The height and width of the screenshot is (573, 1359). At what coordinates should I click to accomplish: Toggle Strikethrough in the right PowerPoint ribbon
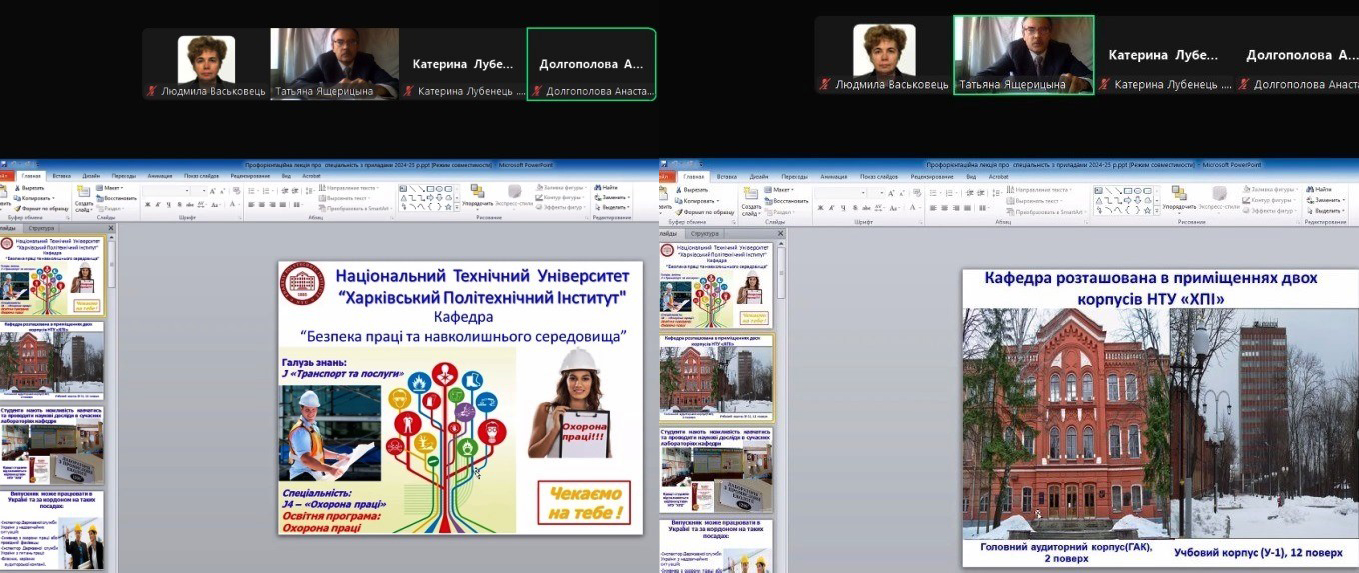[866, 207]
